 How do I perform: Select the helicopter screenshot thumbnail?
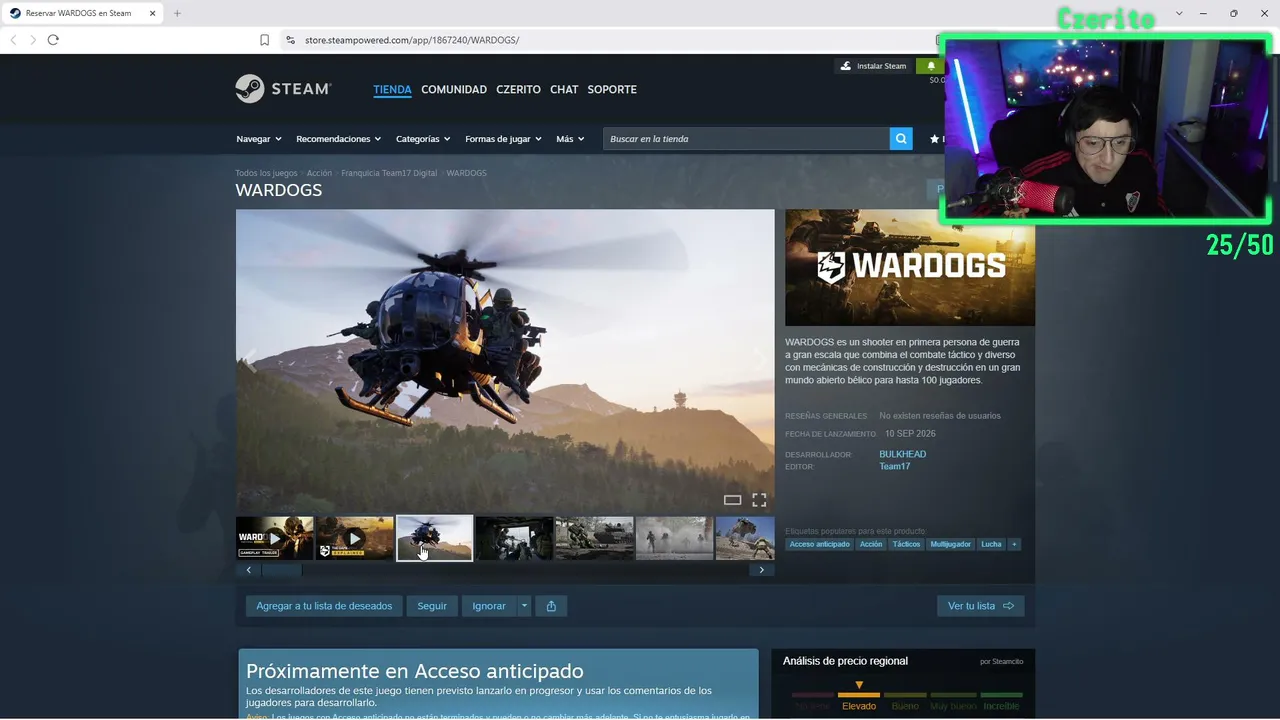(x=435, y=538)
